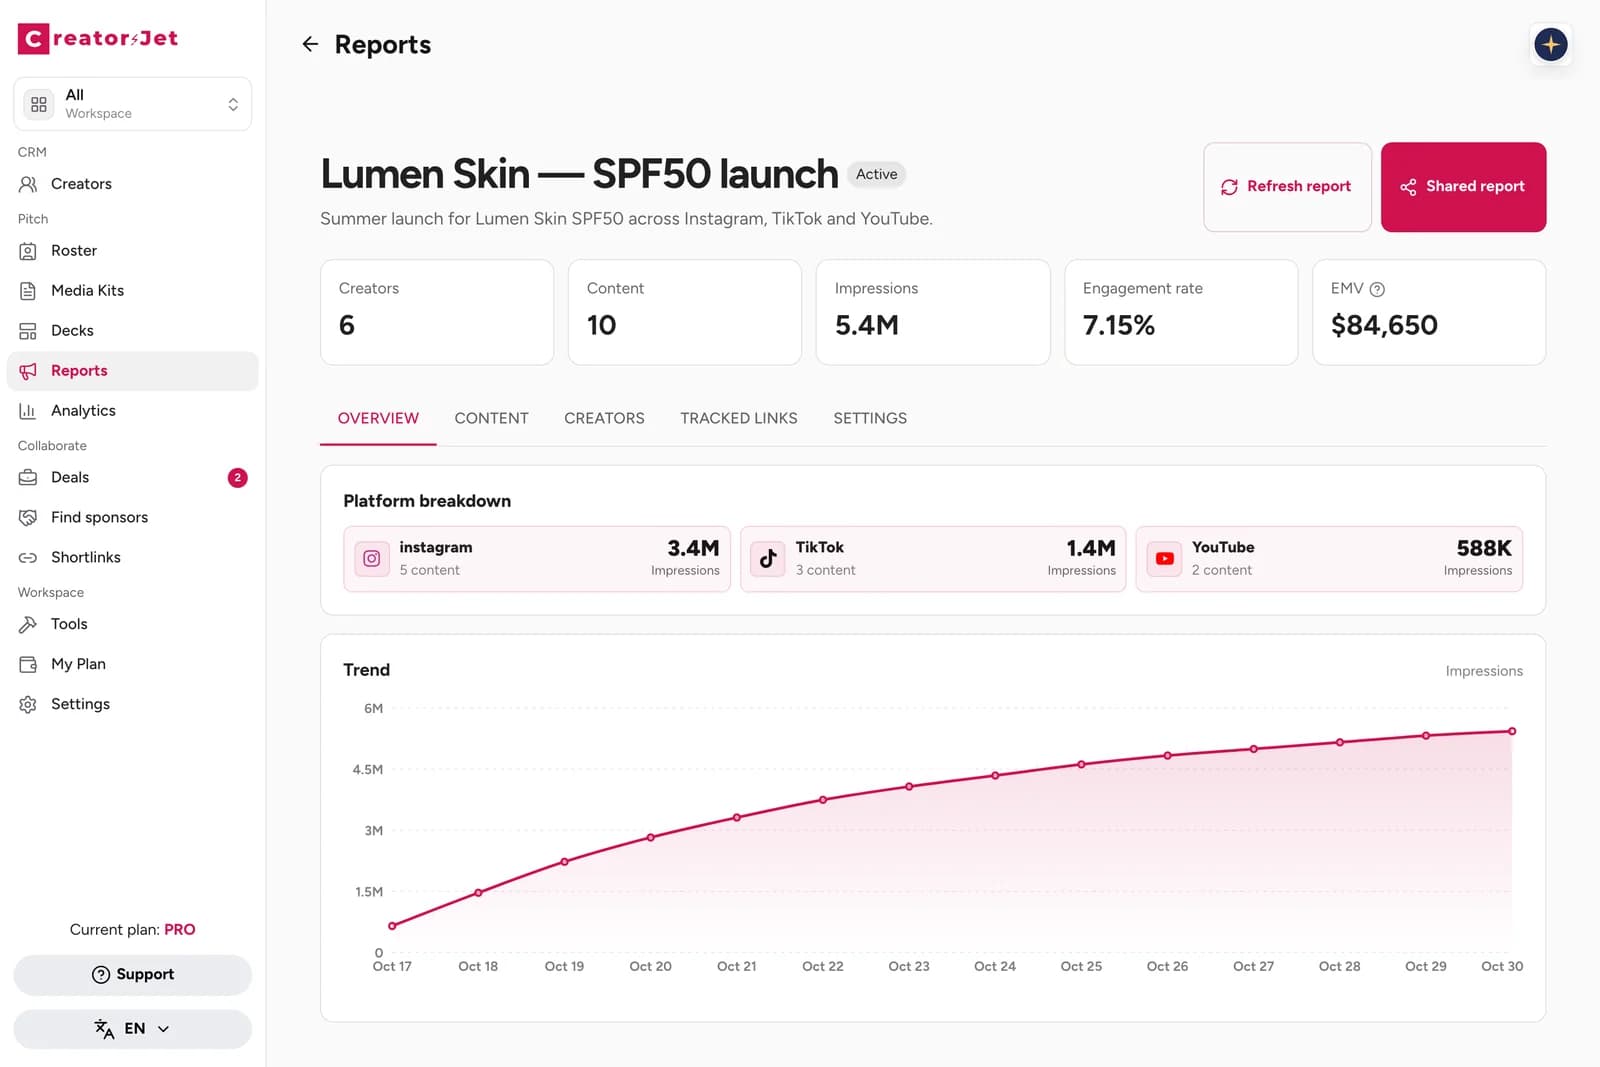Click the TikTok platform icon
The width and height of the screenshot is (1600, 1067).
coord(768,559)
